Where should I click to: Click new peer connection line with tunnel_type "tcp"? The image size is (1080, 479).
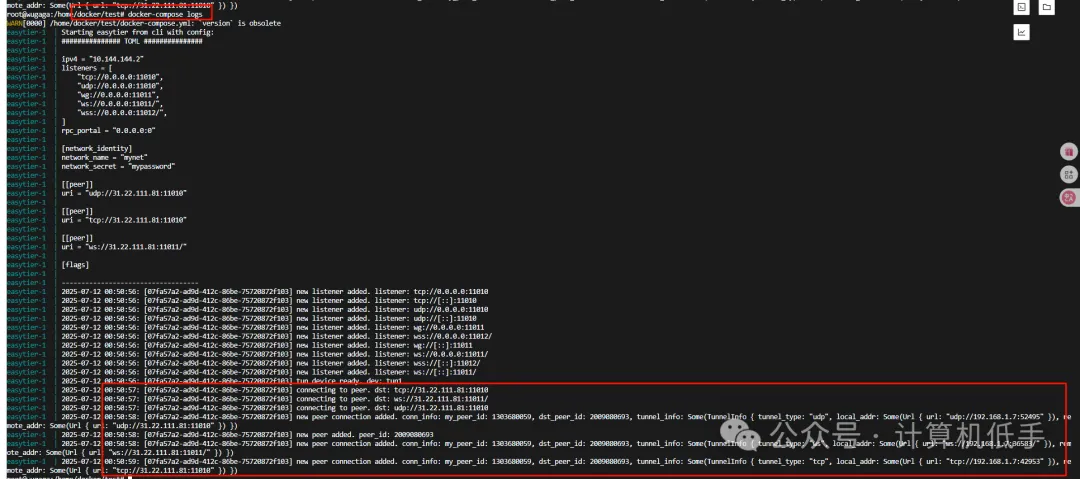[566, 462]
